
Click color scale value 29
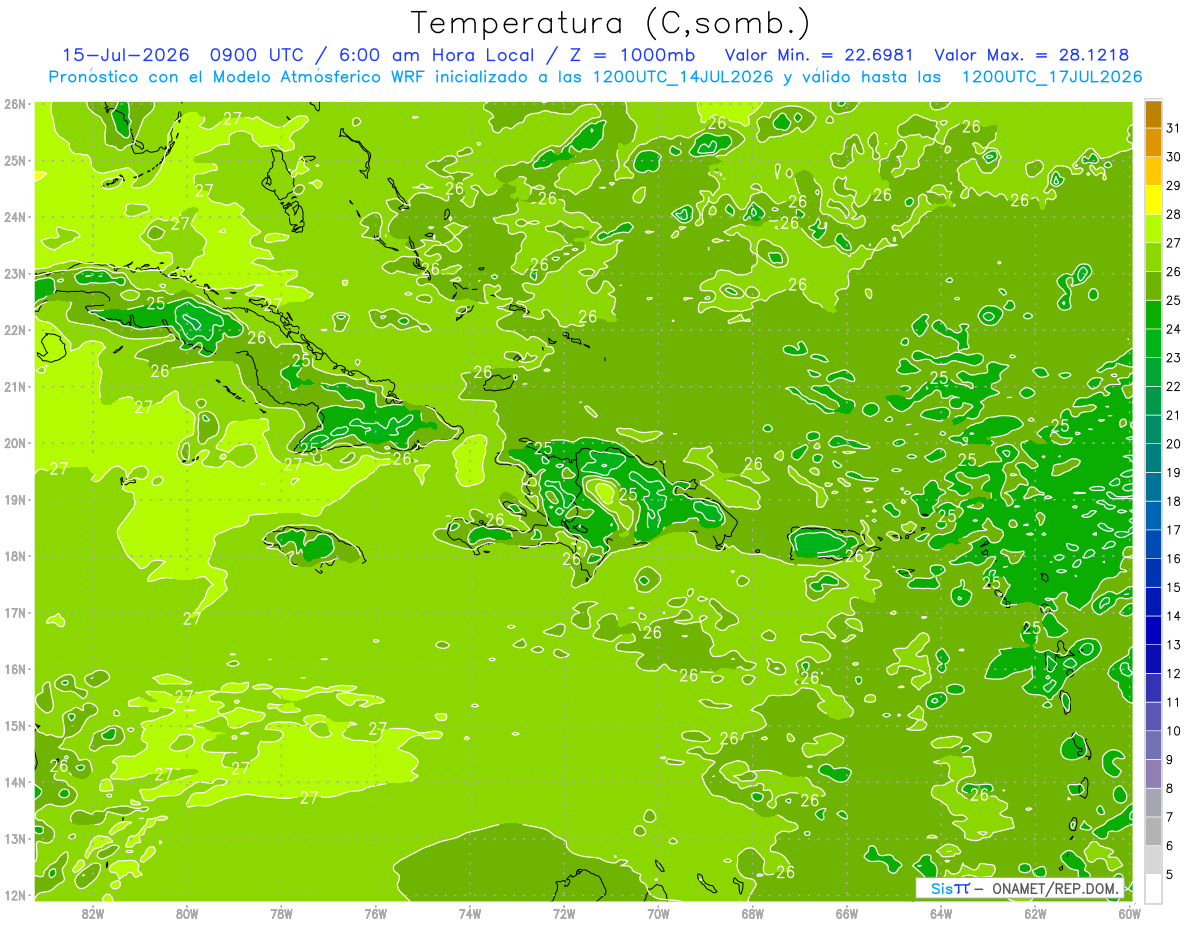point(1174,185)
